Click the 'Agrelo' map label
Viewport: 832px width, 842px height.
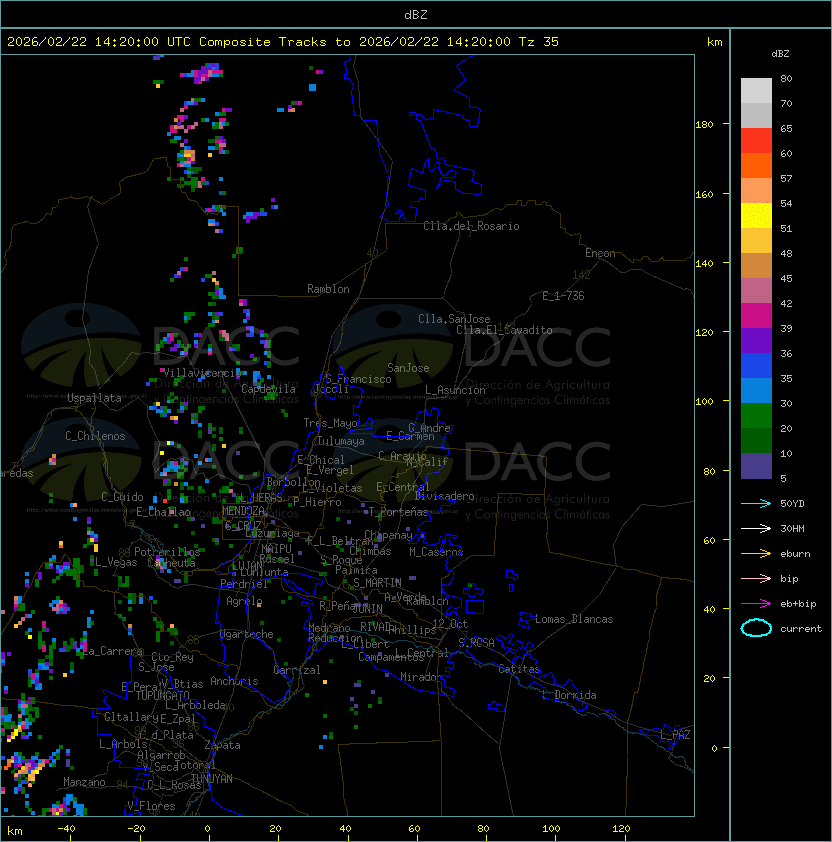point(244,601)
